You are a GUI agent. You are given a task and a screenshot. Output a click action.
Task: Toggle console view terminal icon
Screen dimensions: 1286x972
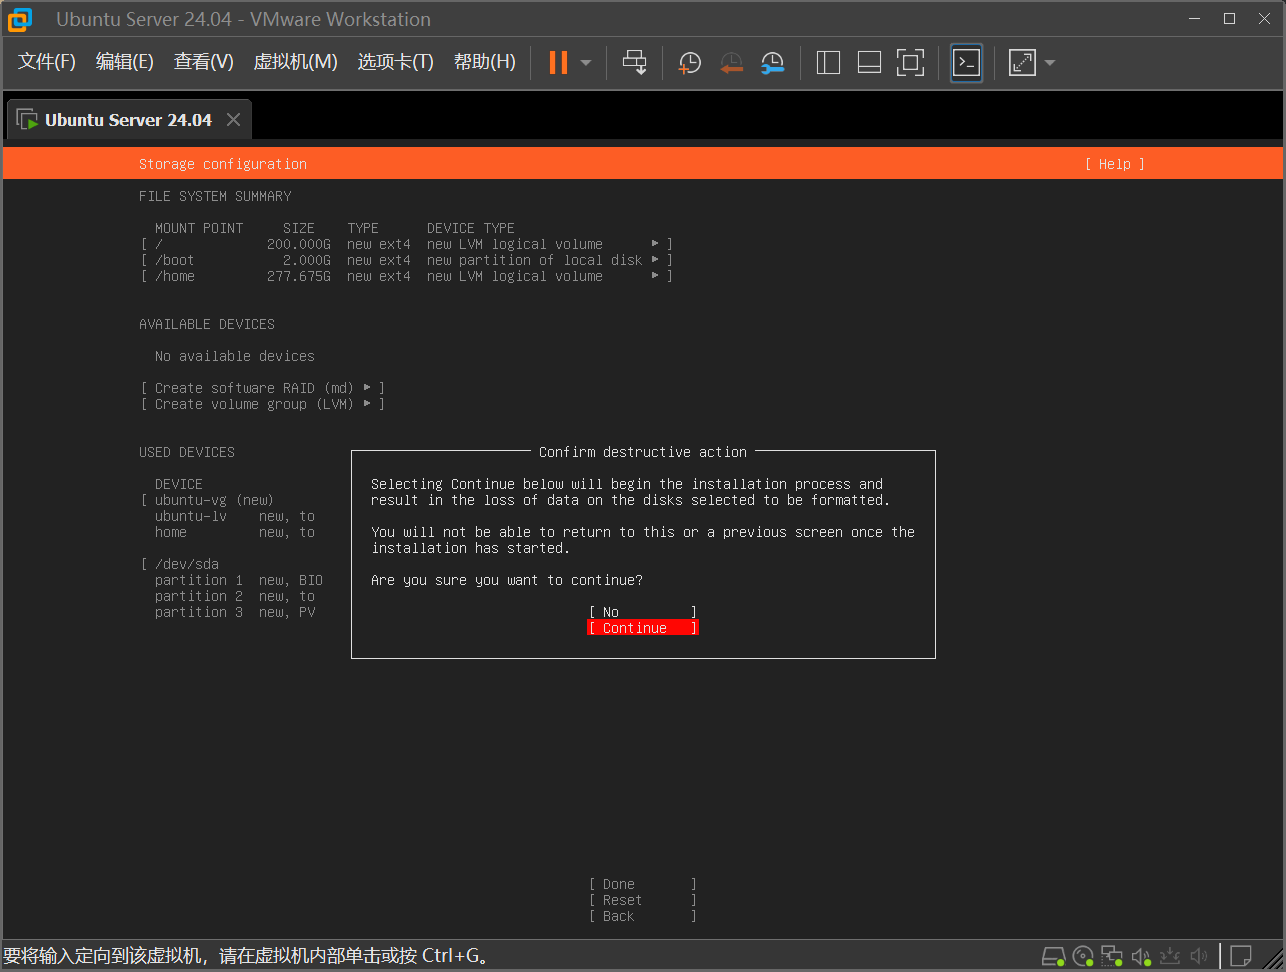click(966, 62)
